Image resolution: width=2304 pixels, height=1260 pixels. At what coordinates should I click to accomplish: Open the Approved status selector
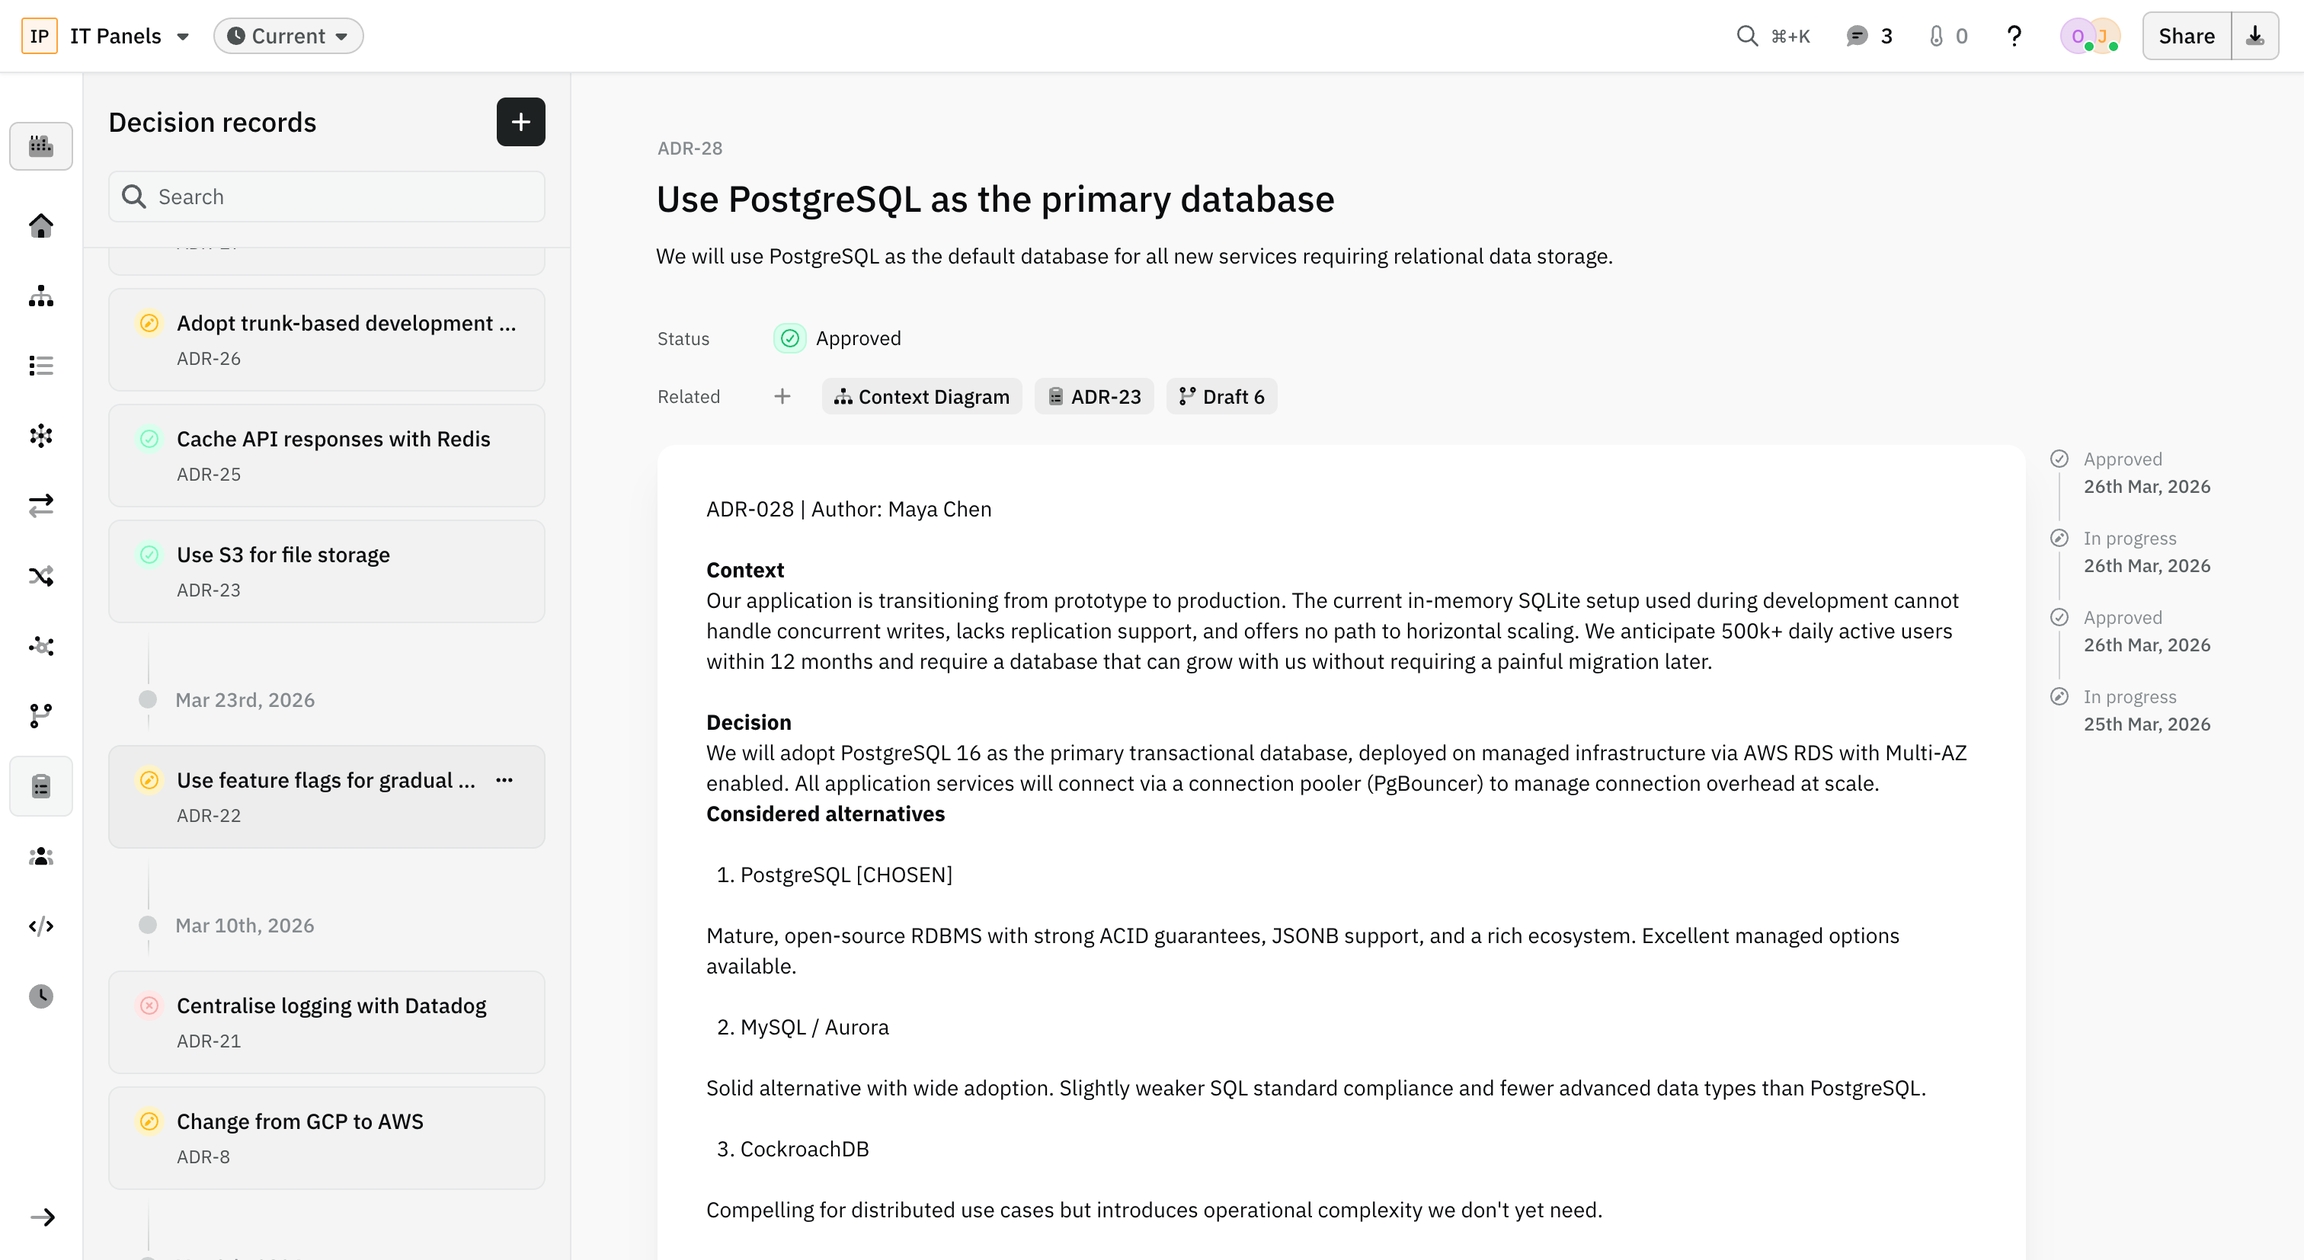pos(838,339)
